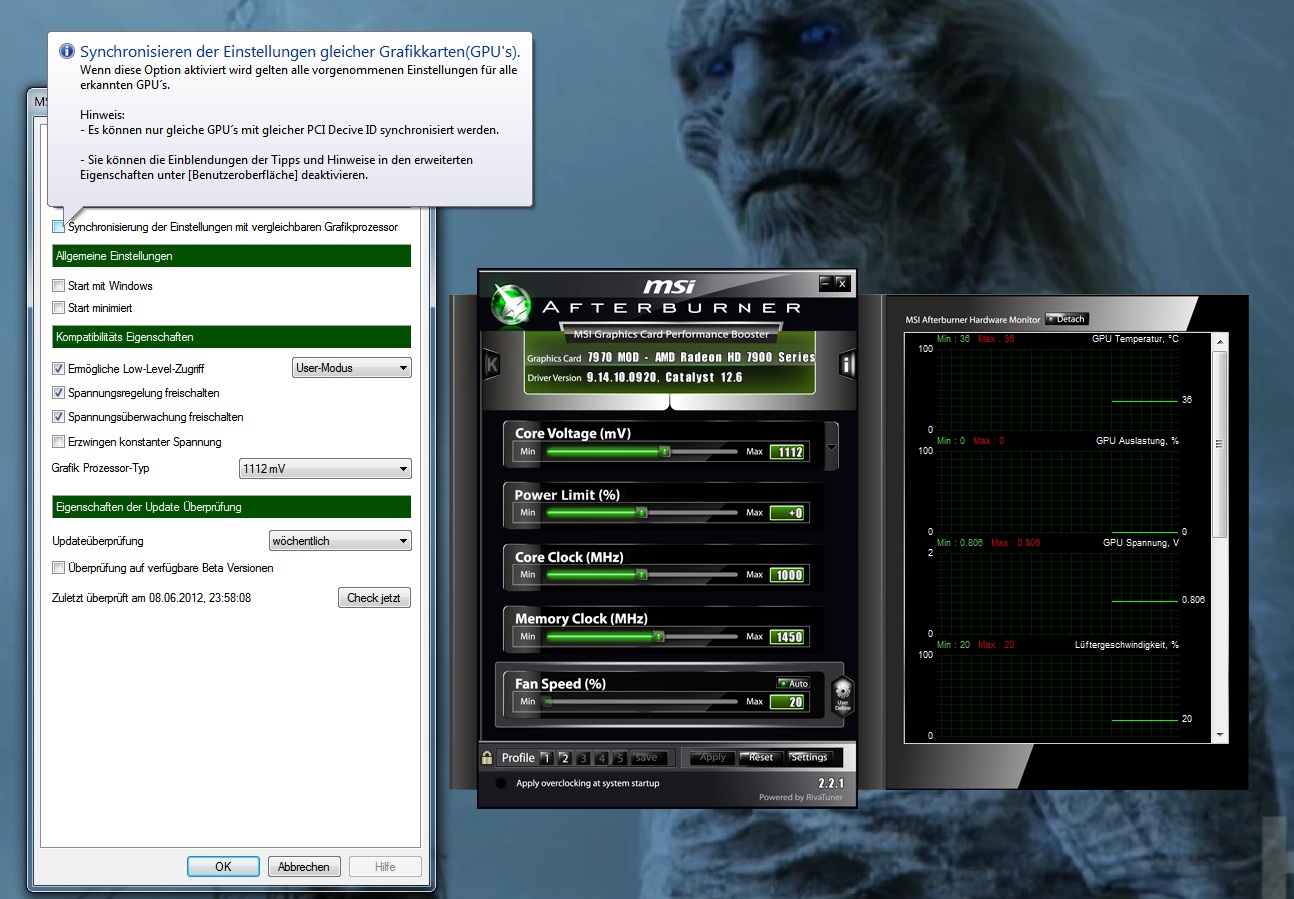Click the Power Limit slider handle

[642, 513]
